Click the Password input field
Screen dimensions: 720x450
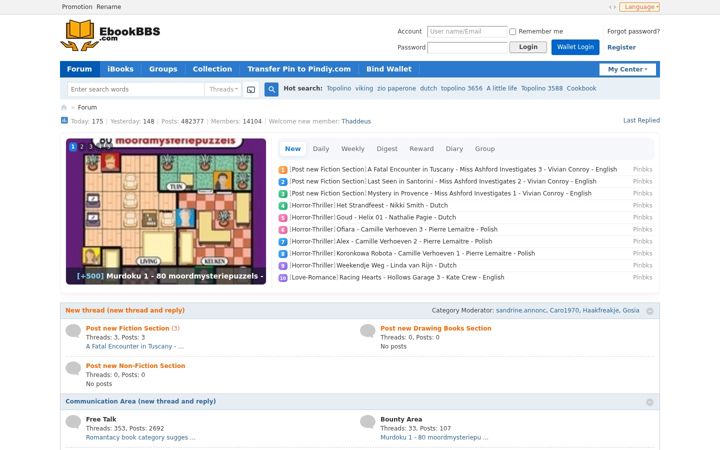pyautogui.click(x=467, y=47)
